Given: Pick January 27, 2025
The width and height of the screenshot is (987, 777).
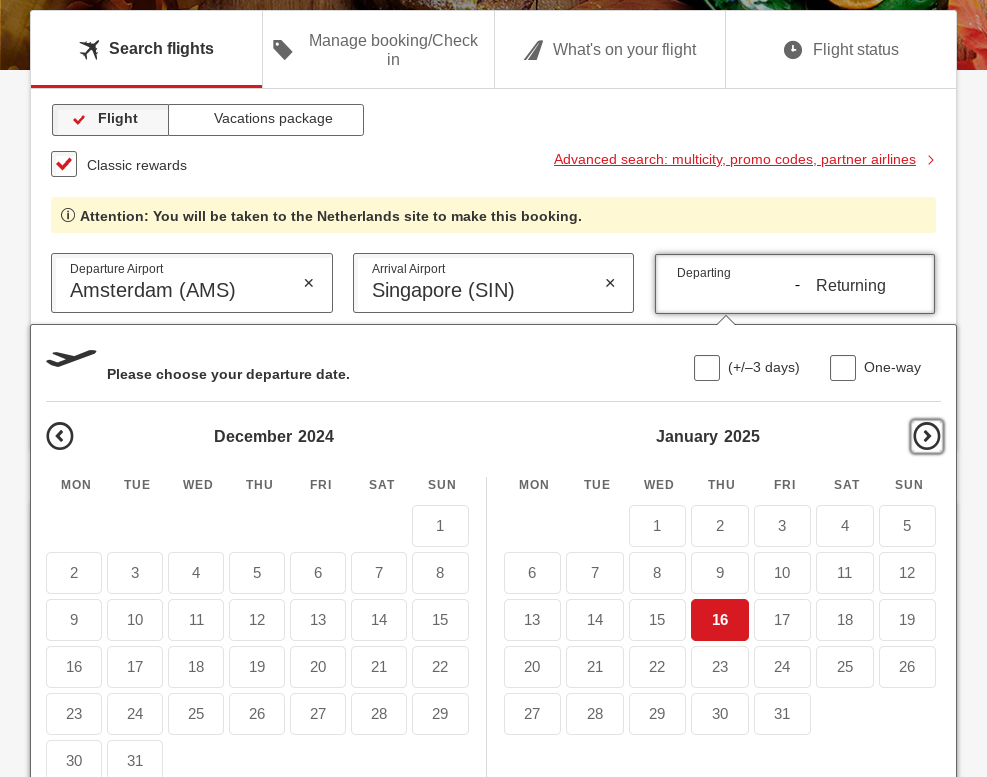Looking at the screenshot, I should click(533, 714).
